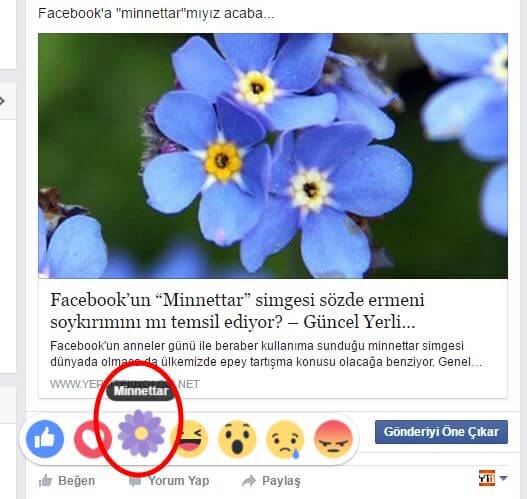The image size is (527, 499).
Task: Share the post using Paylaş
Action: [271, 481]
